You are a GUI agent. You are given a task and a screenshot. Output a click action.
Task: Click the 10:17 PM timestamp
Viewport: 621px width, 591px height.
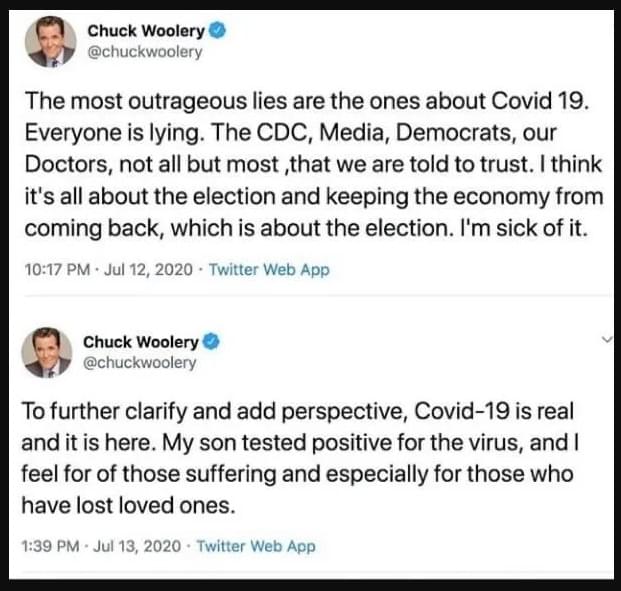click(x=57, y=270)
